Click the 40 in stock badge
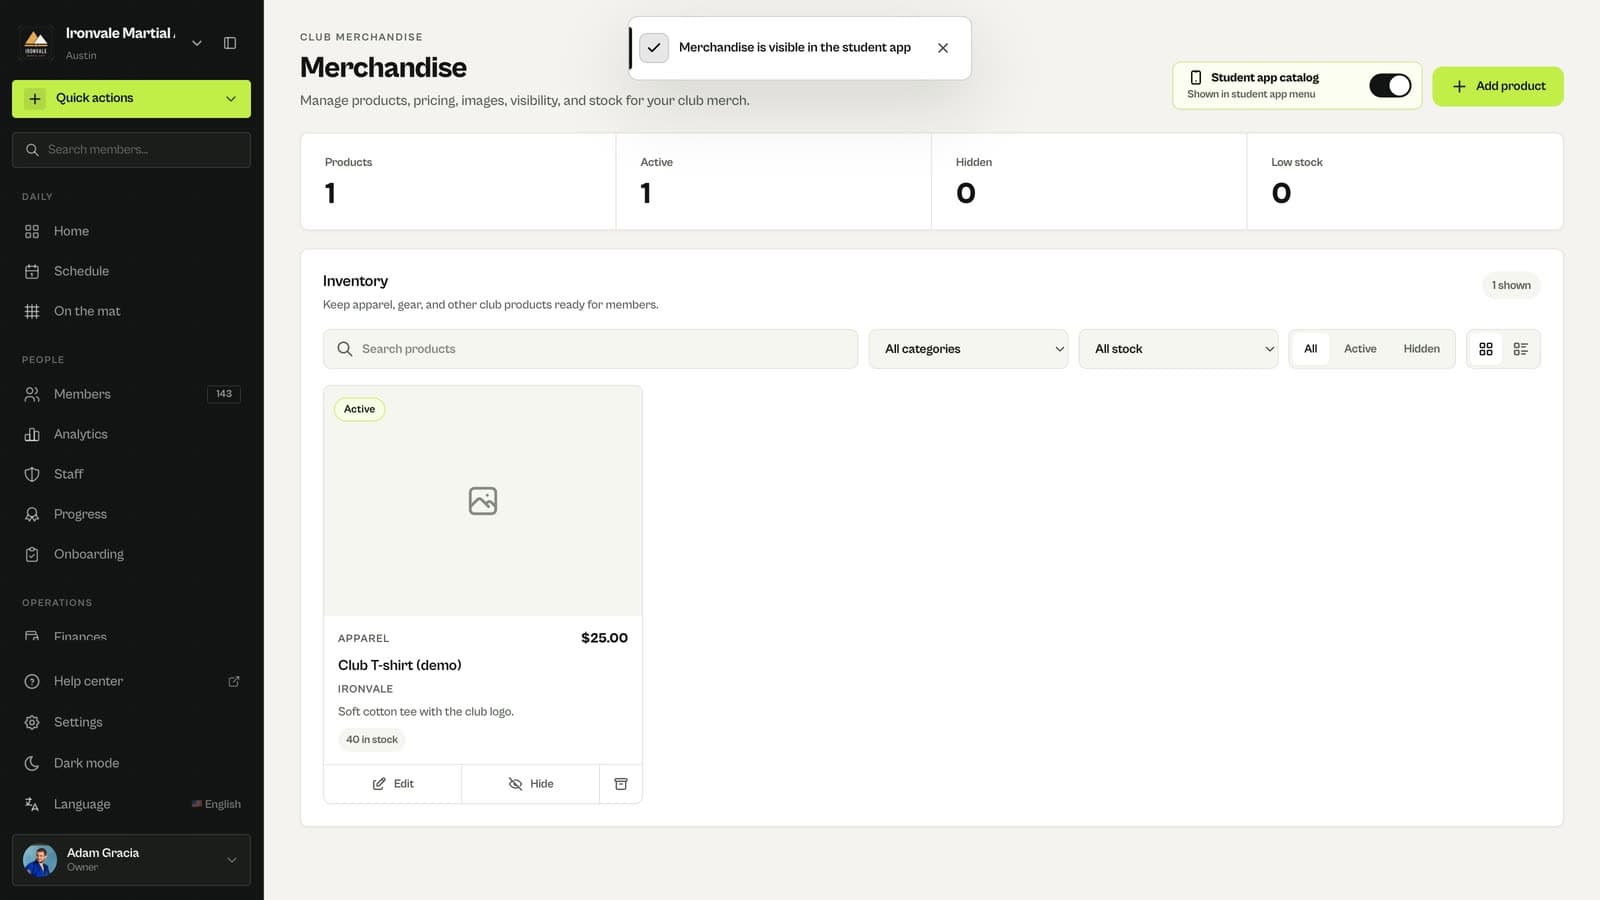The image size is (1600, 900). pyautogui.click(x=372, y=740)
